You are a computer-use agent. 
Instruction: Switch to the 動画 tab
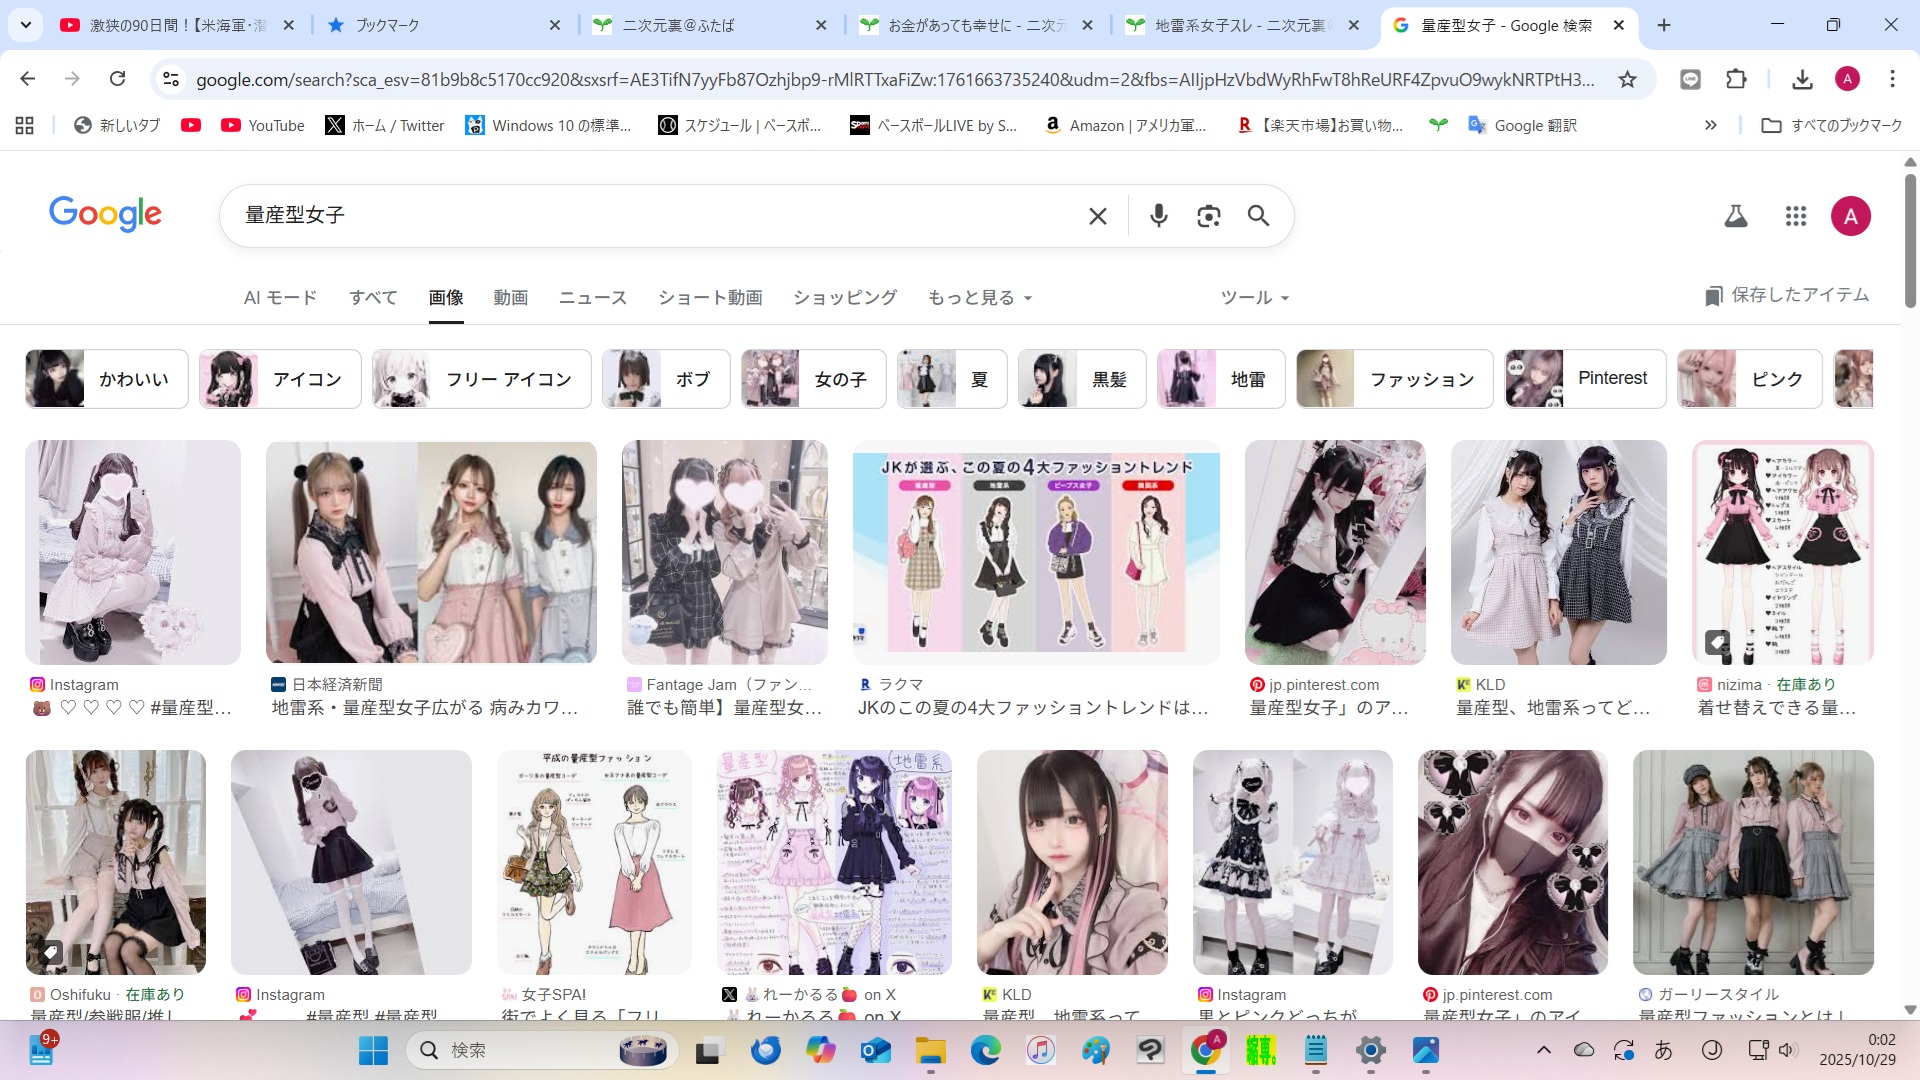pyautogui.click(x=510, y=298)
